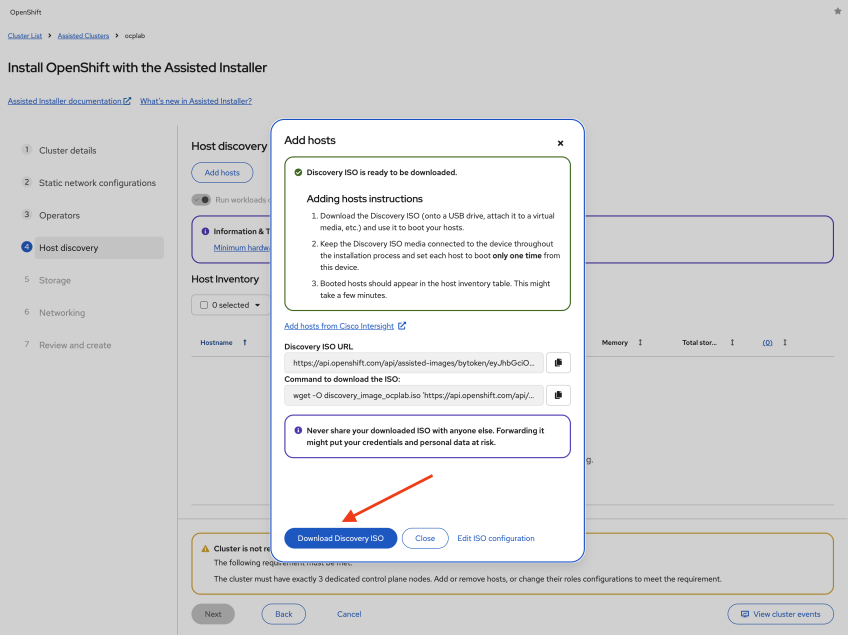
Task: Close the Add hosts dialog with X
Action: point(560,143)
